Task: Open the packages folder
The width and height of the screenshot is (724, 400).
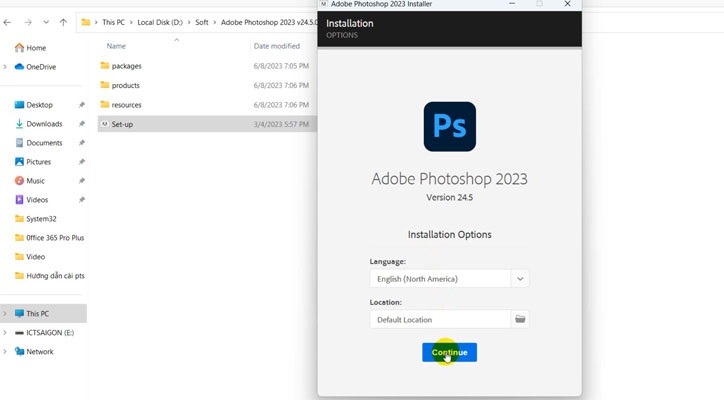Action: coord(126,66)
